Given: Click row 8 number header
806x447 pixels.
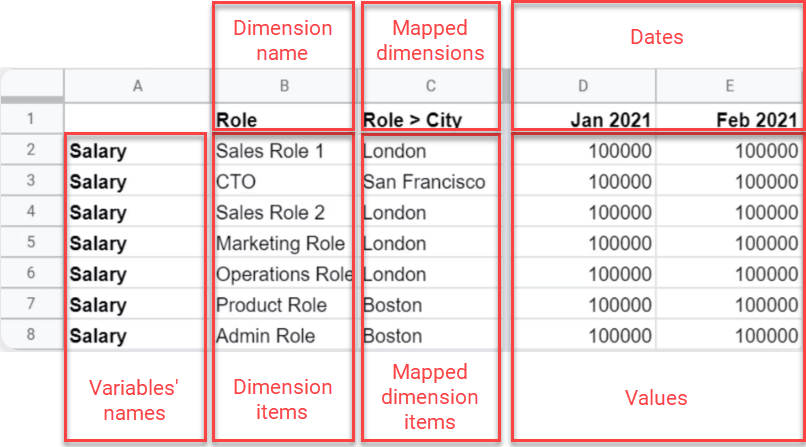Looking at the screenshot, I should pos(31,335).
